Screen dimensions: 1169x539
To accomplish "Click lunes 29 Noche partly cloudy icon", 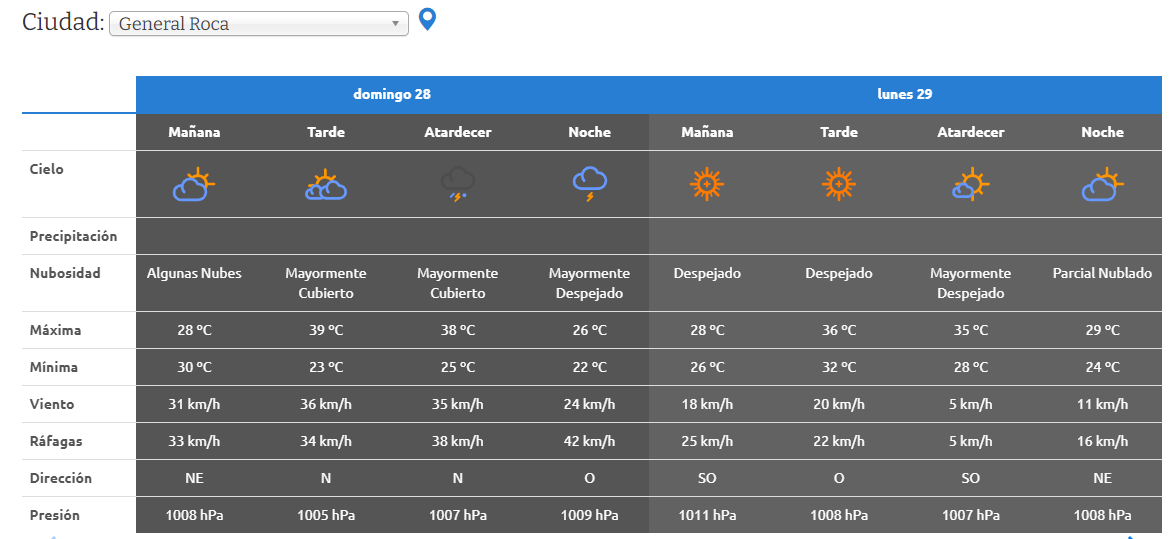I will (x=1102, y=184).
